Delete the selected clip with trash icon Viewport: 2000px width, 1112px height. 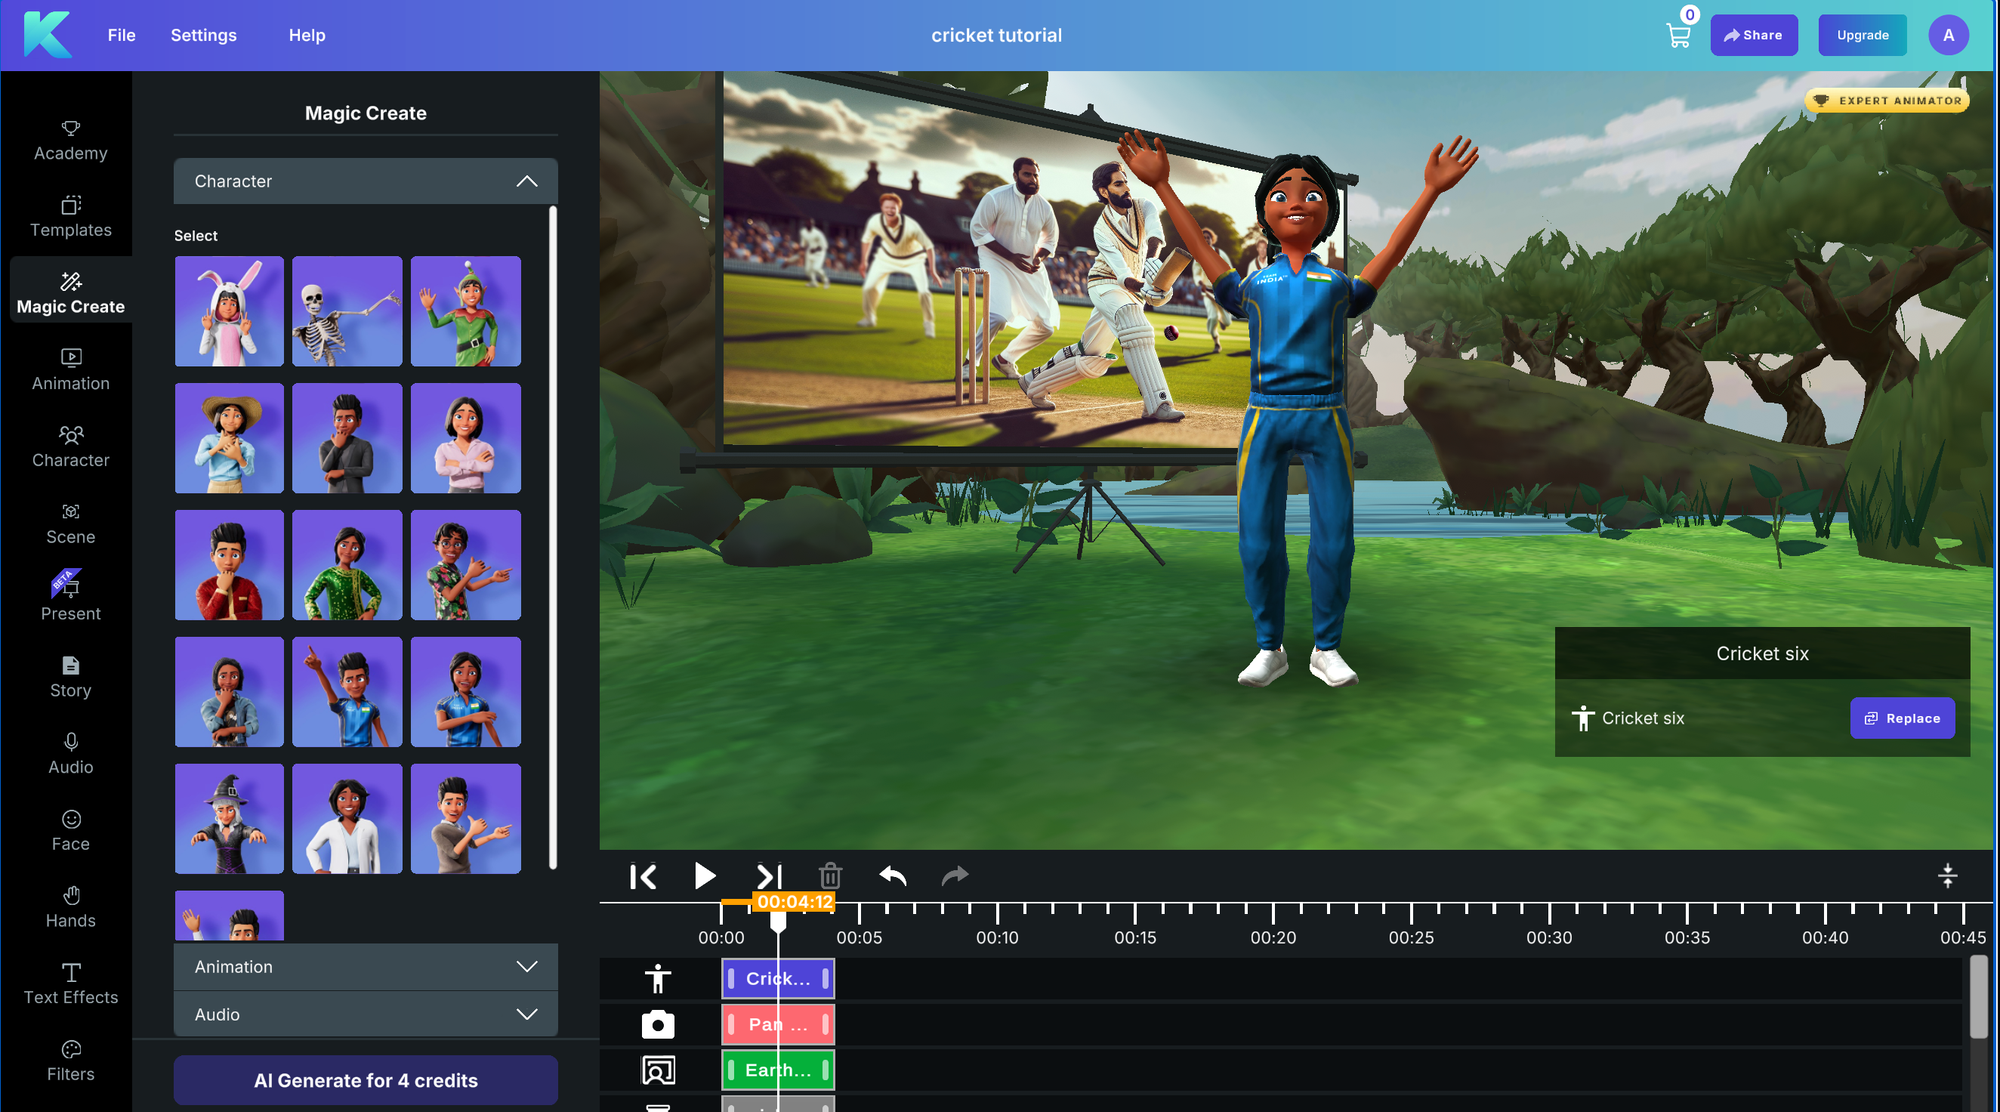click(829, 875)
